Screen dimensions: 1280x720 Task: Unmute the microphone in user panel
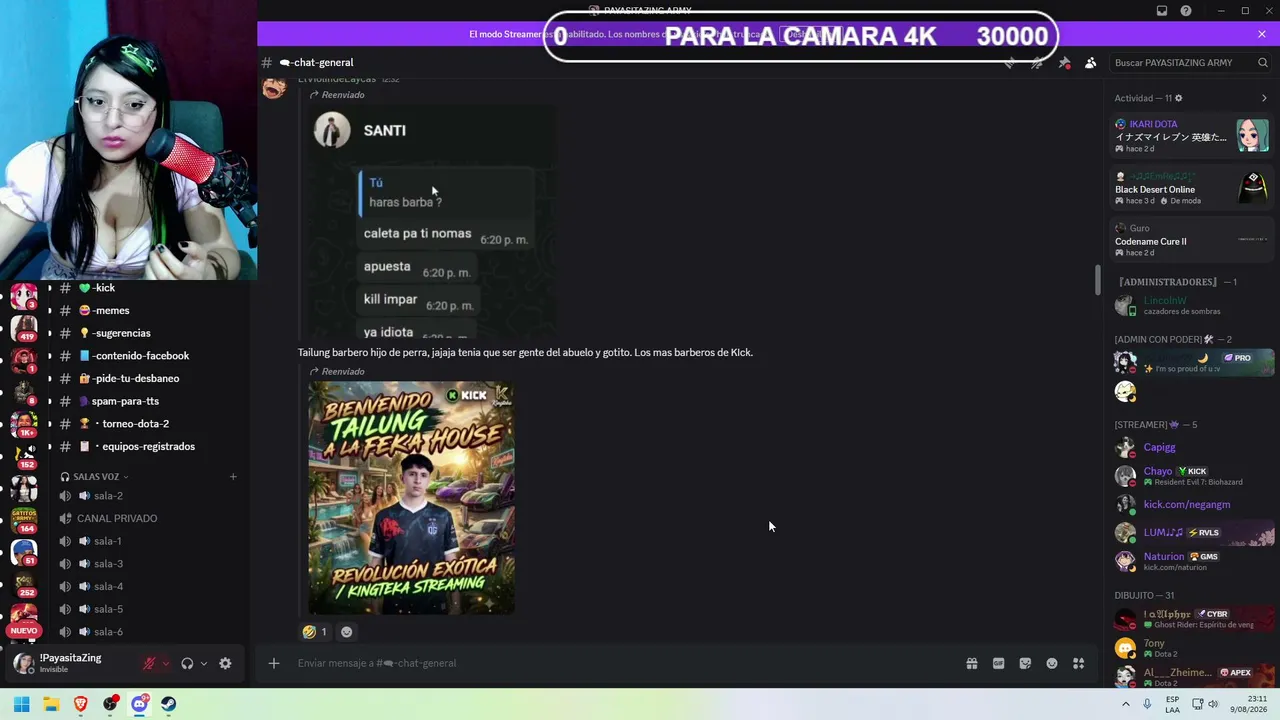coord(149,663)
